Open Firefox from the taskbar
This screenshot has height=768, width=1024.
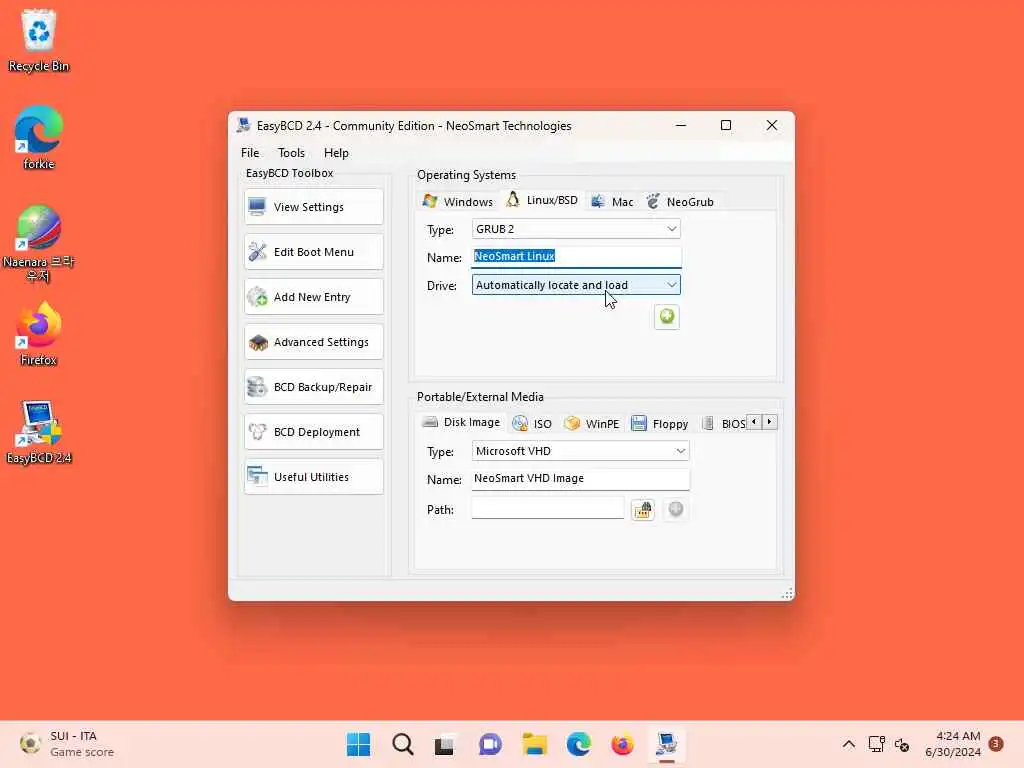click(x=622, y=744)
